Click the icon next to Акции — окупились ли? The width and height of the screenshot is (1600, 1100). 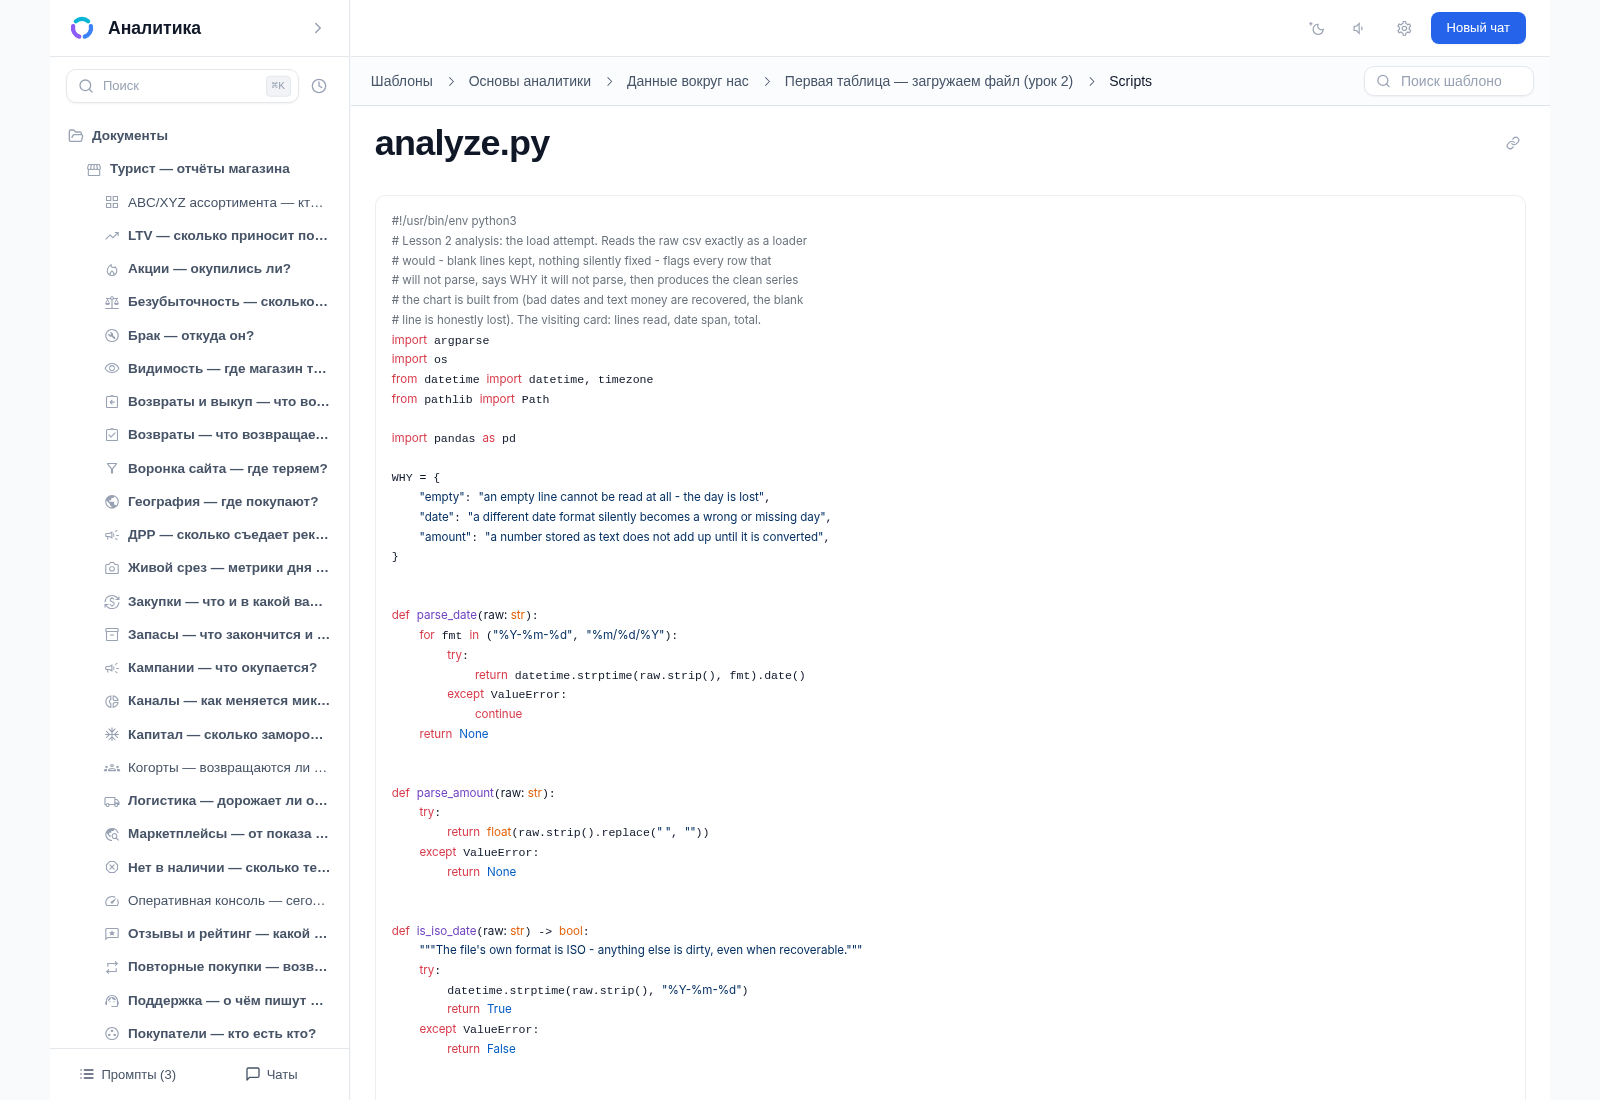point(112,269)
